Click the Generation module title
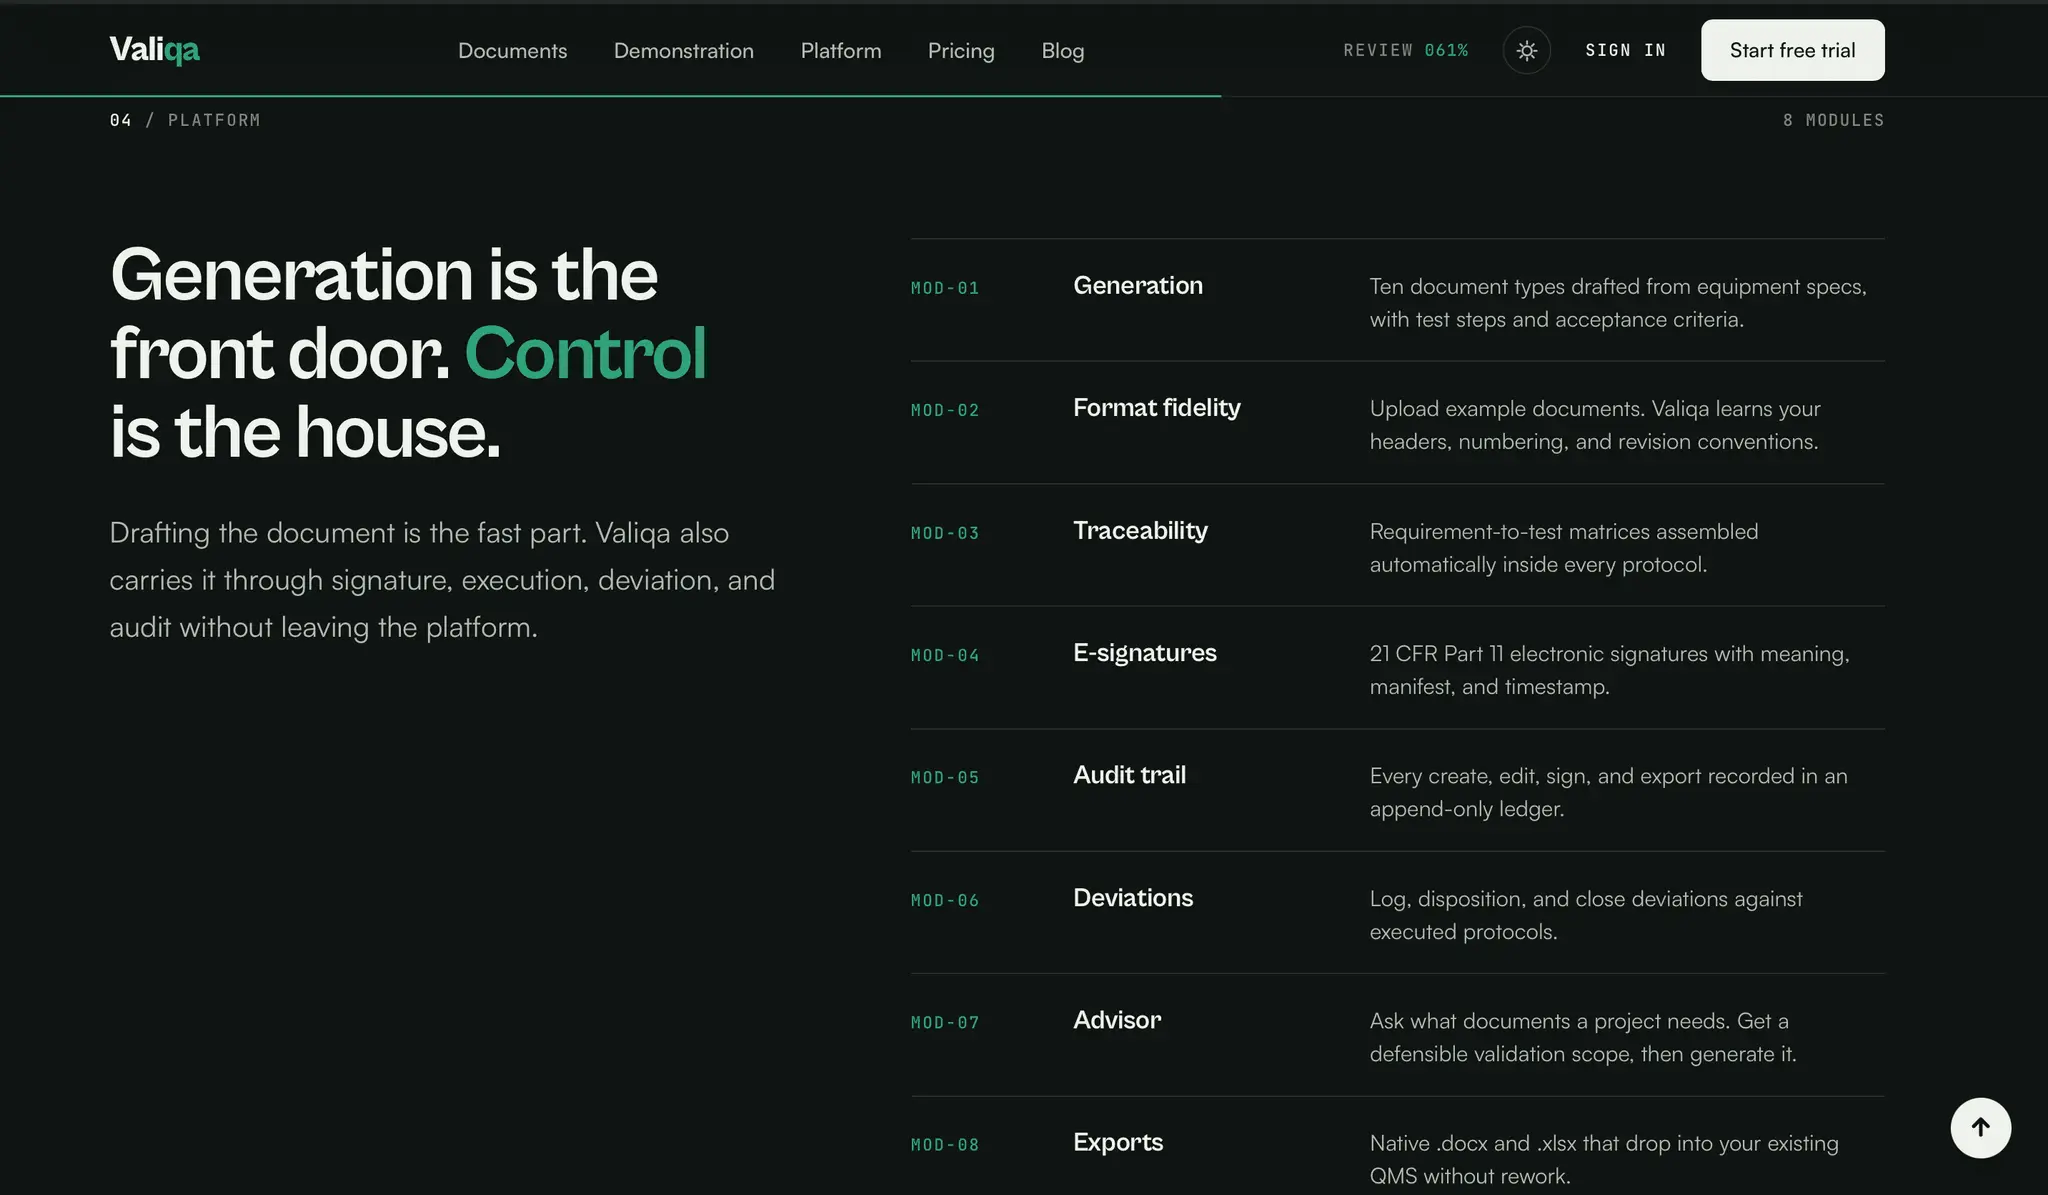 click(x=1138, y=285)
